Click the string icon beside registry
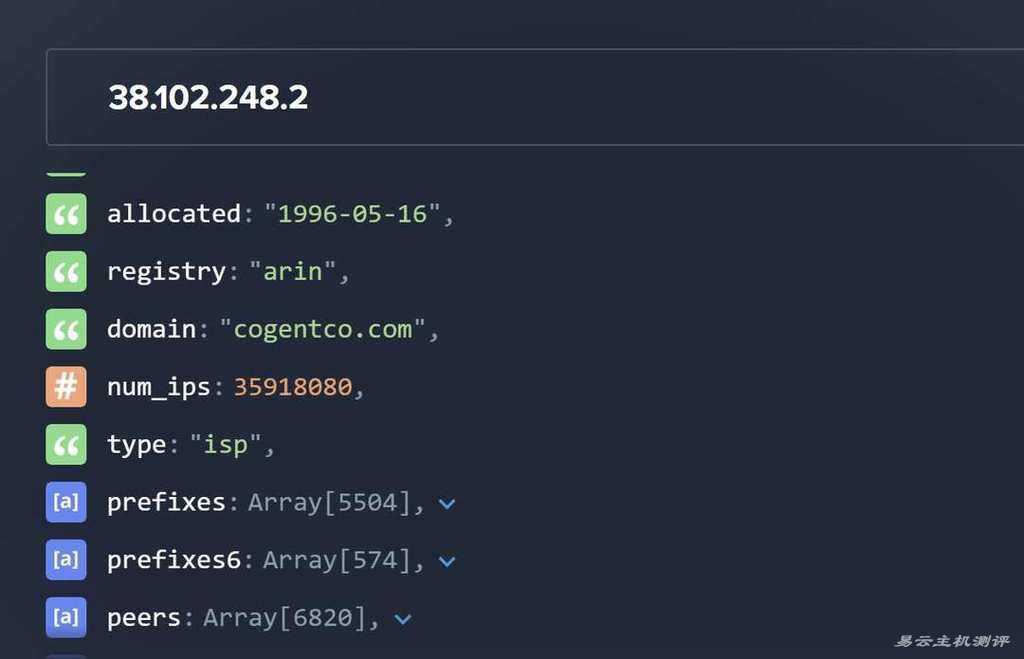Viewport: 1024px width, 659px height. point(66,272)
